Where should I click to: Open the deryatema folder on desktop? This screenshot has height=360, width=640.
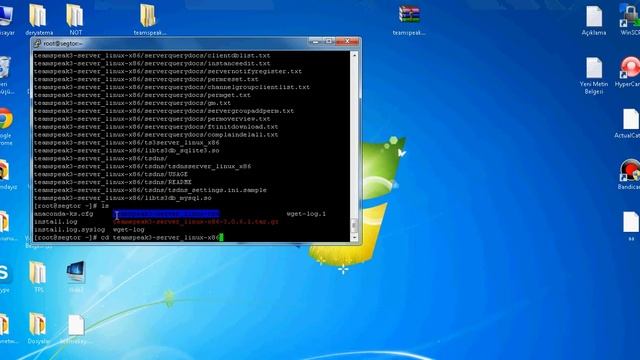[x=38, y=20]
